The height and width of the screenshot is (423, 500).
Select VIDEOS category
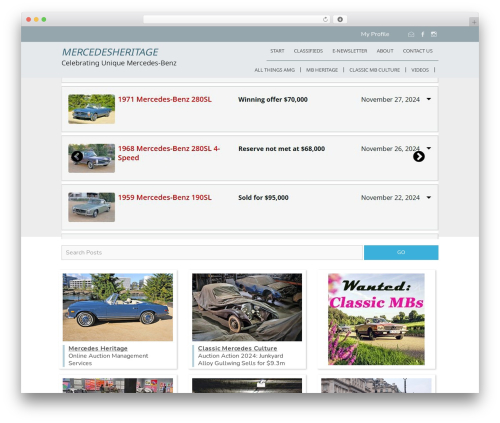[420, 70]
